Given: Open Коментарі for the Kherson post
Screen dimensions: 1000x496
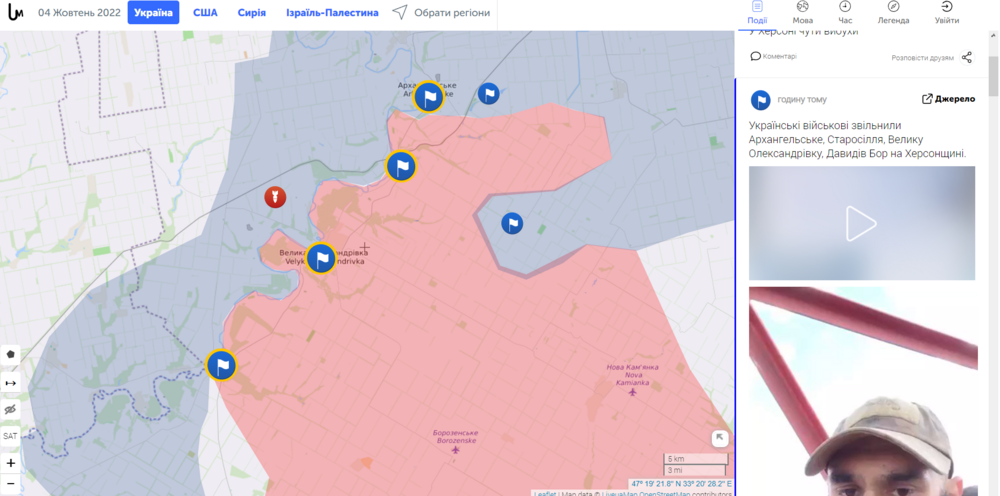Looking at the screenshot, I should pyautogui.click(x=774, y=56).
